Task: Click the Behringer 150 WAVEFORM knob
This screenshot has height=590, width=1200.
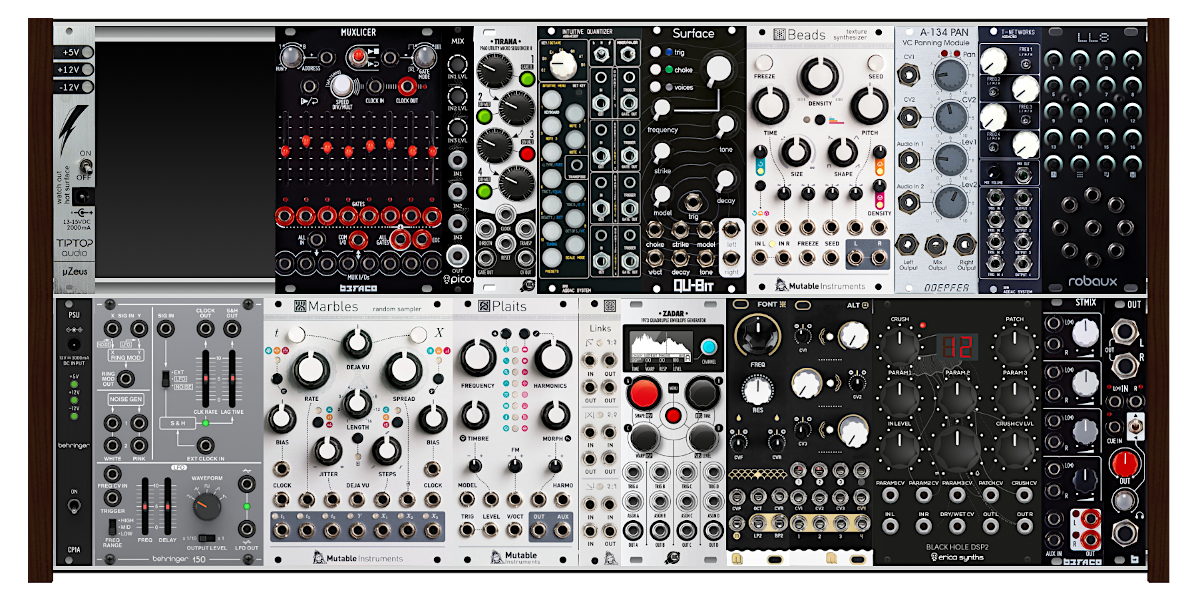Action: (208, 506)
